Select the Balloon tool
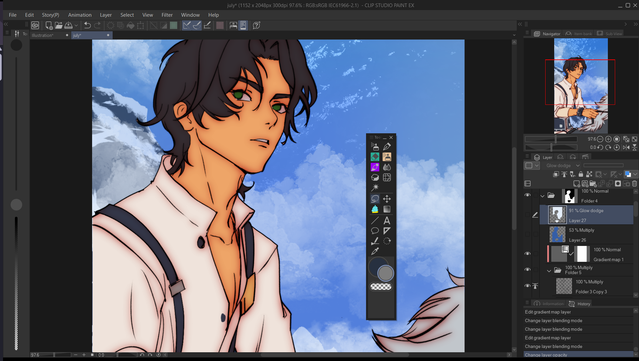 (x=375, y=231)
